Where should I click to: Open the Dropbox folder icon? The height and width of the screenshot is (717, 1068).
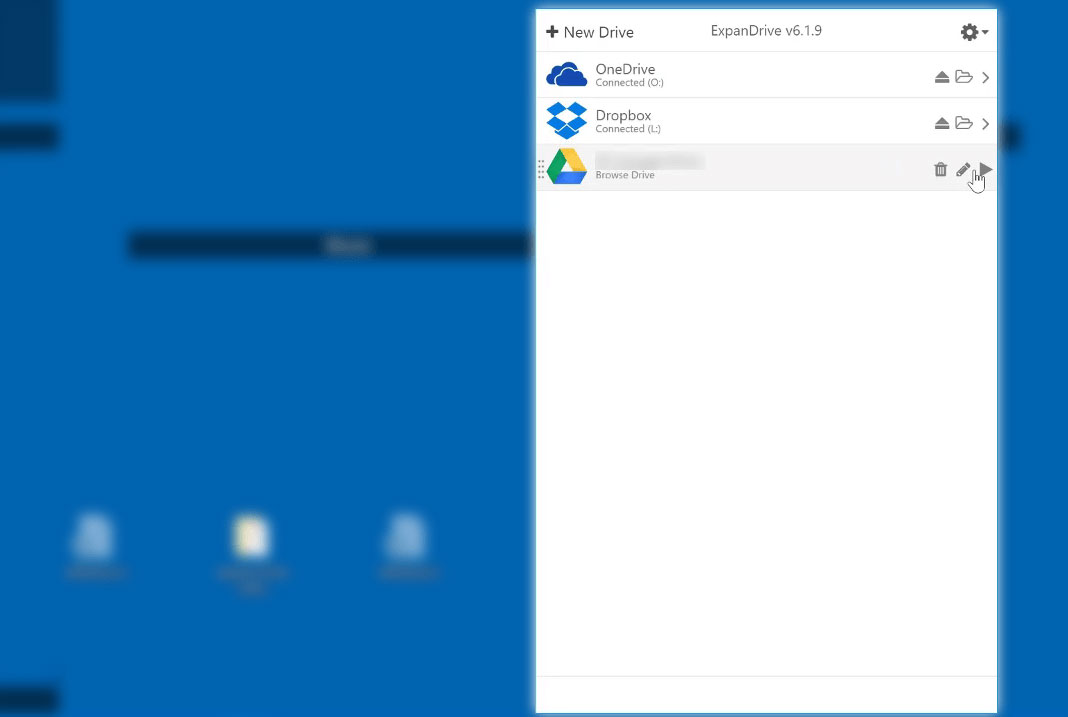click(964, 123)
